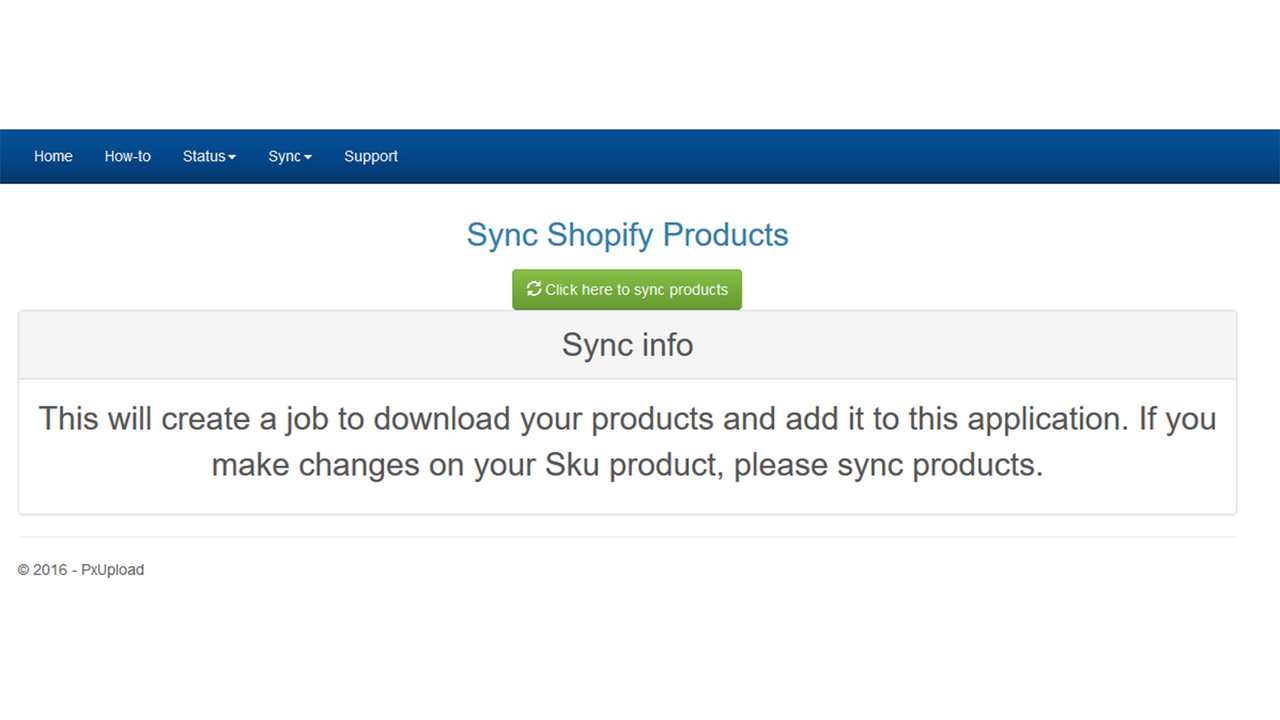Screen dimensions: 1280x720
Task: Expand the Status navigation dropdown
Action: 208,156
